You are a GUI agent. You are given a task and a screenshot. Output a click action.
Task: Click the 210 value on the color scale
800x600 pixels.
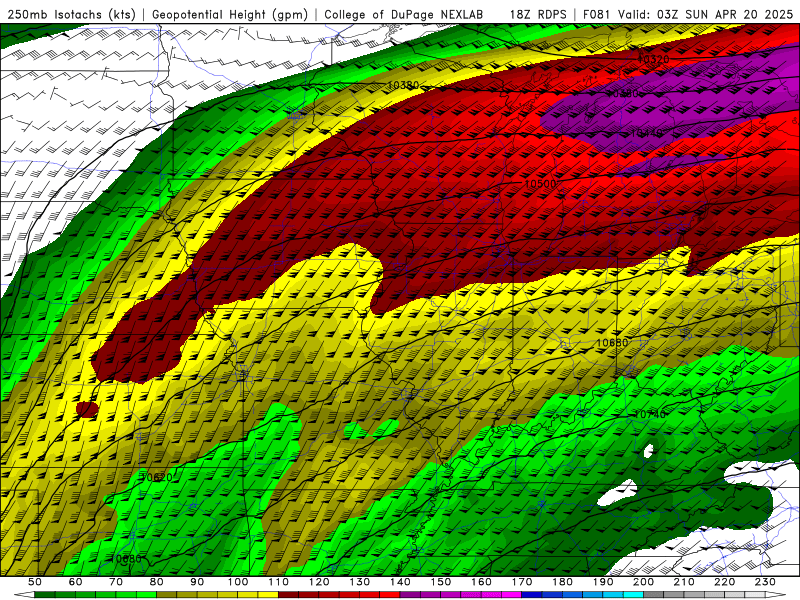point(684,582)
